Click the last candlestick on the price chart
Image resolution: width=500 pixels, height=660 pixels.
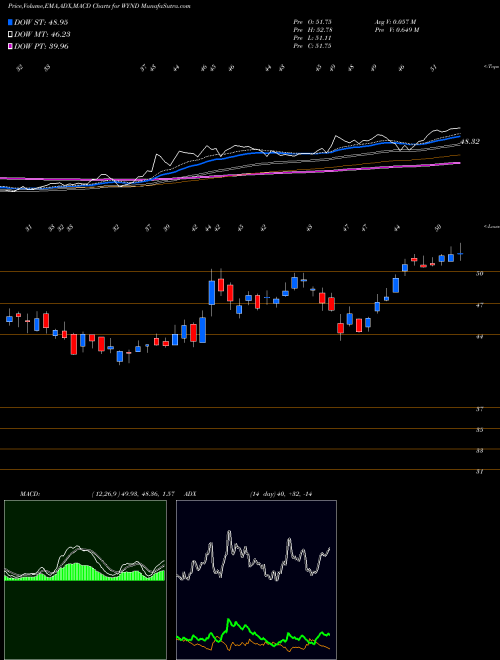460,253
